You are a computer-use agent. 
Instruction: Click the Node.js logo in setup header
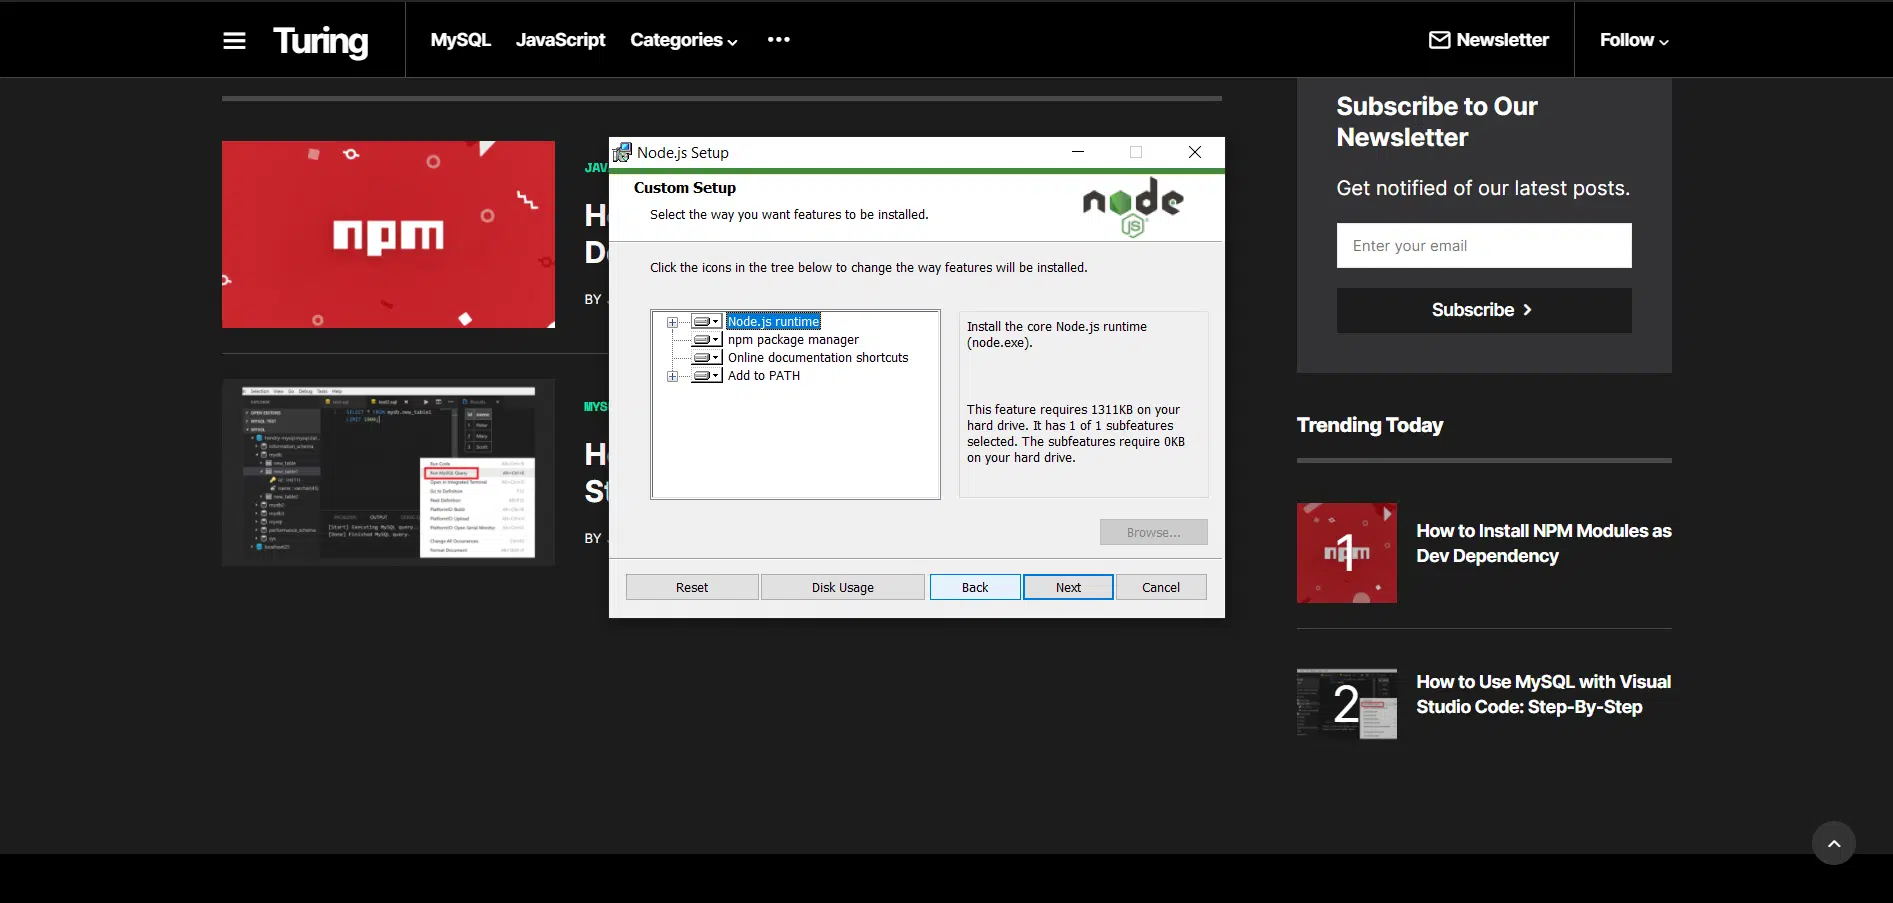tap(1133, 207)
